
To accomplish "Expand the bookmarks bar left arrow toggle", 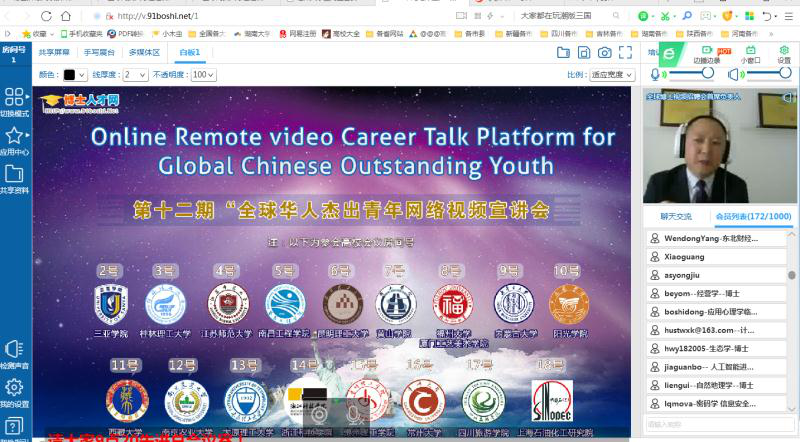I will (7, 34).
